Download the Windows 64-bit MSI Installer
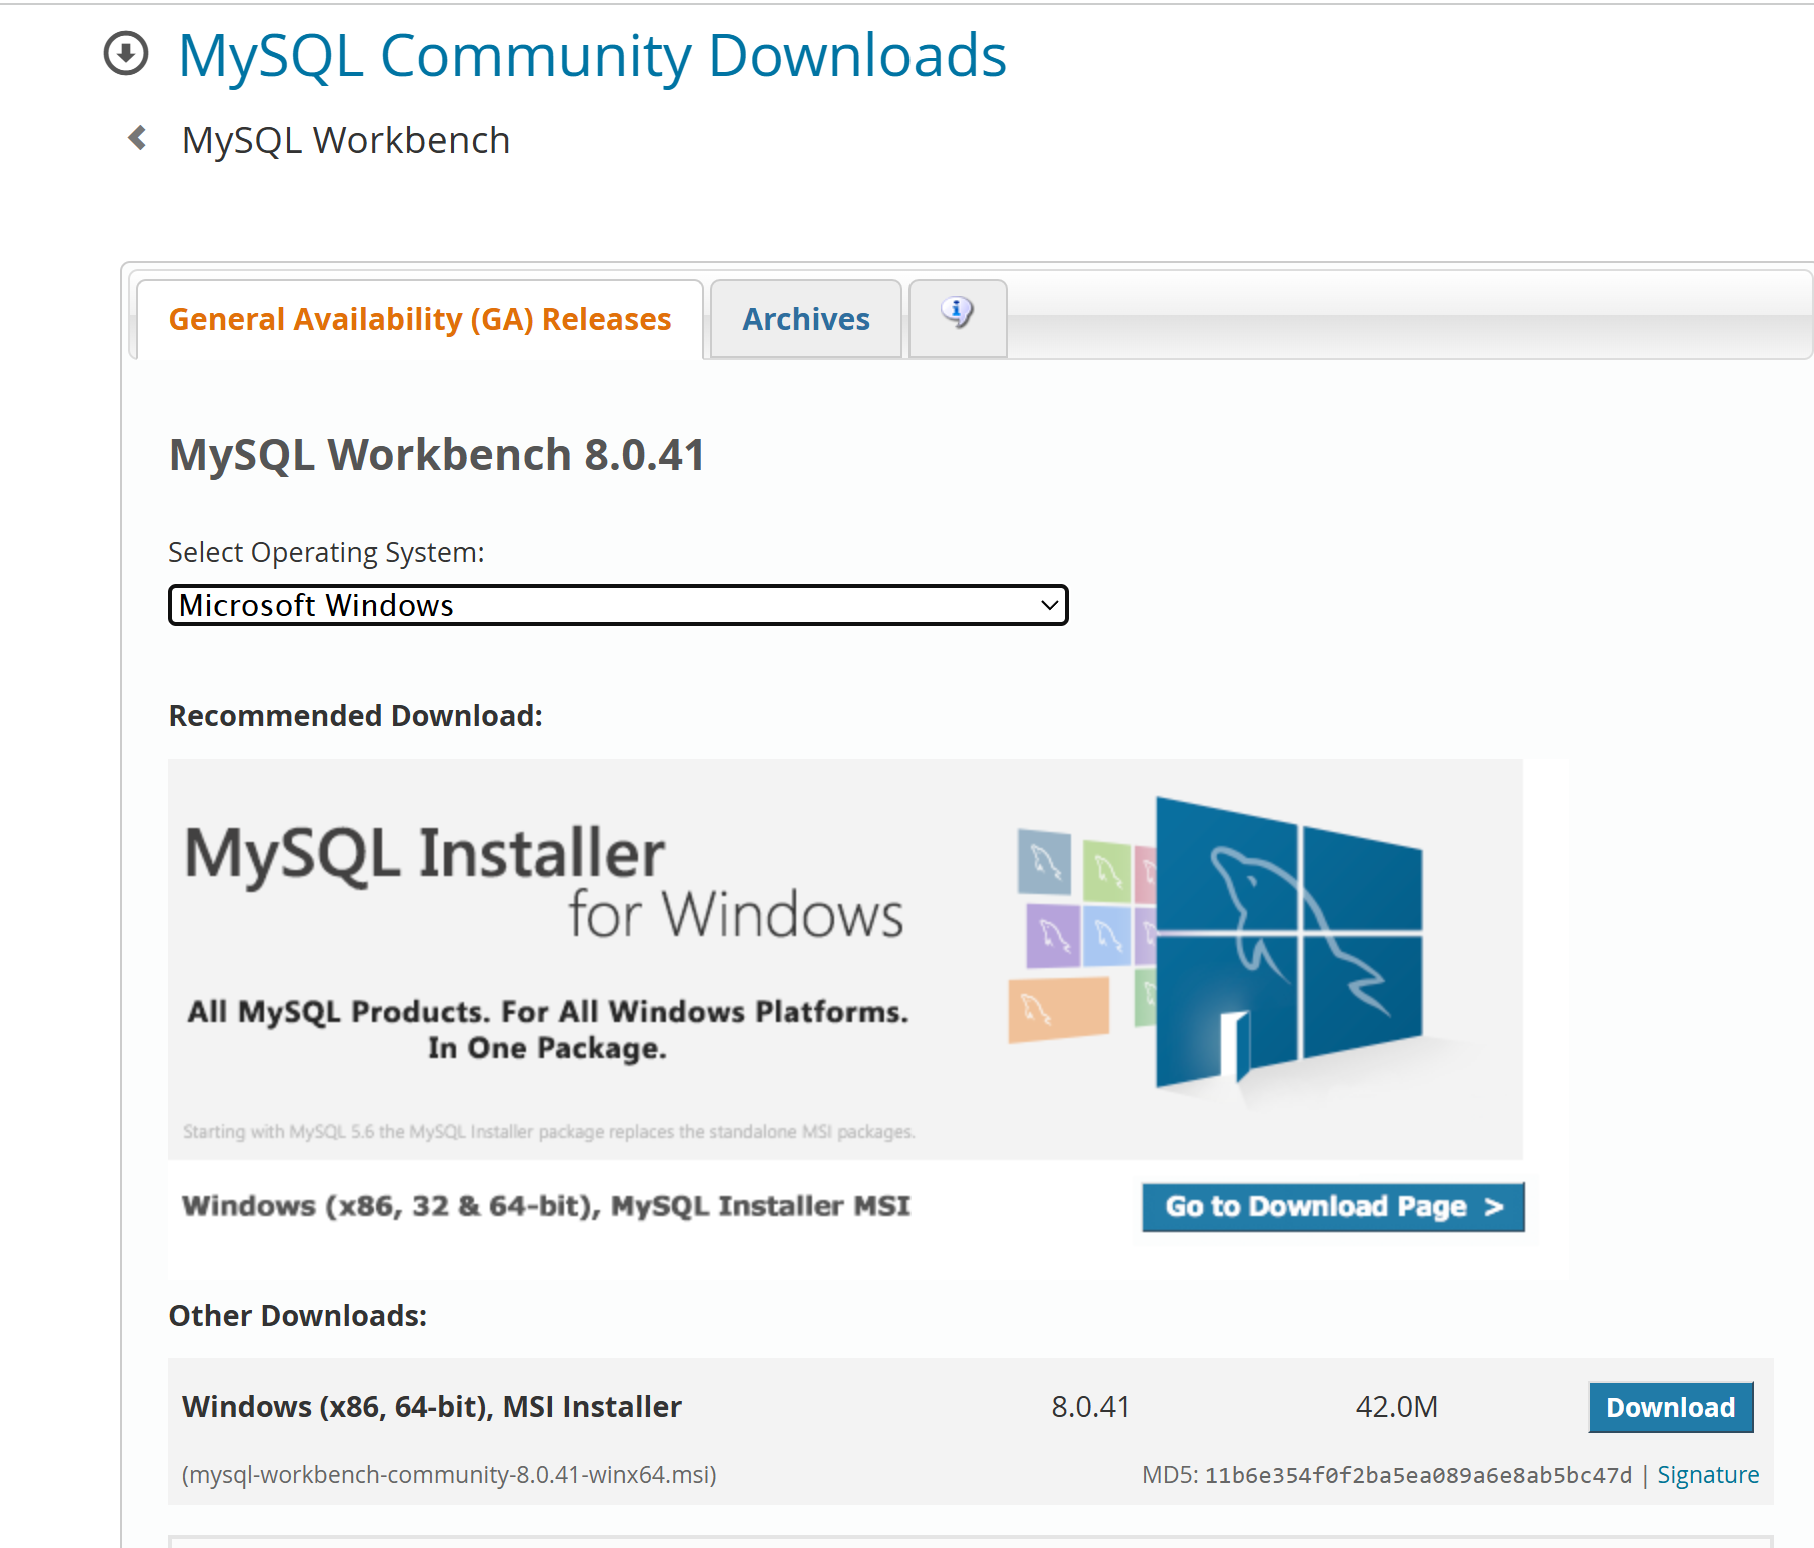Image resolution: width=1814 pixels, height=1548 pixels. pyautogui.click(x=1670, y=1407)
